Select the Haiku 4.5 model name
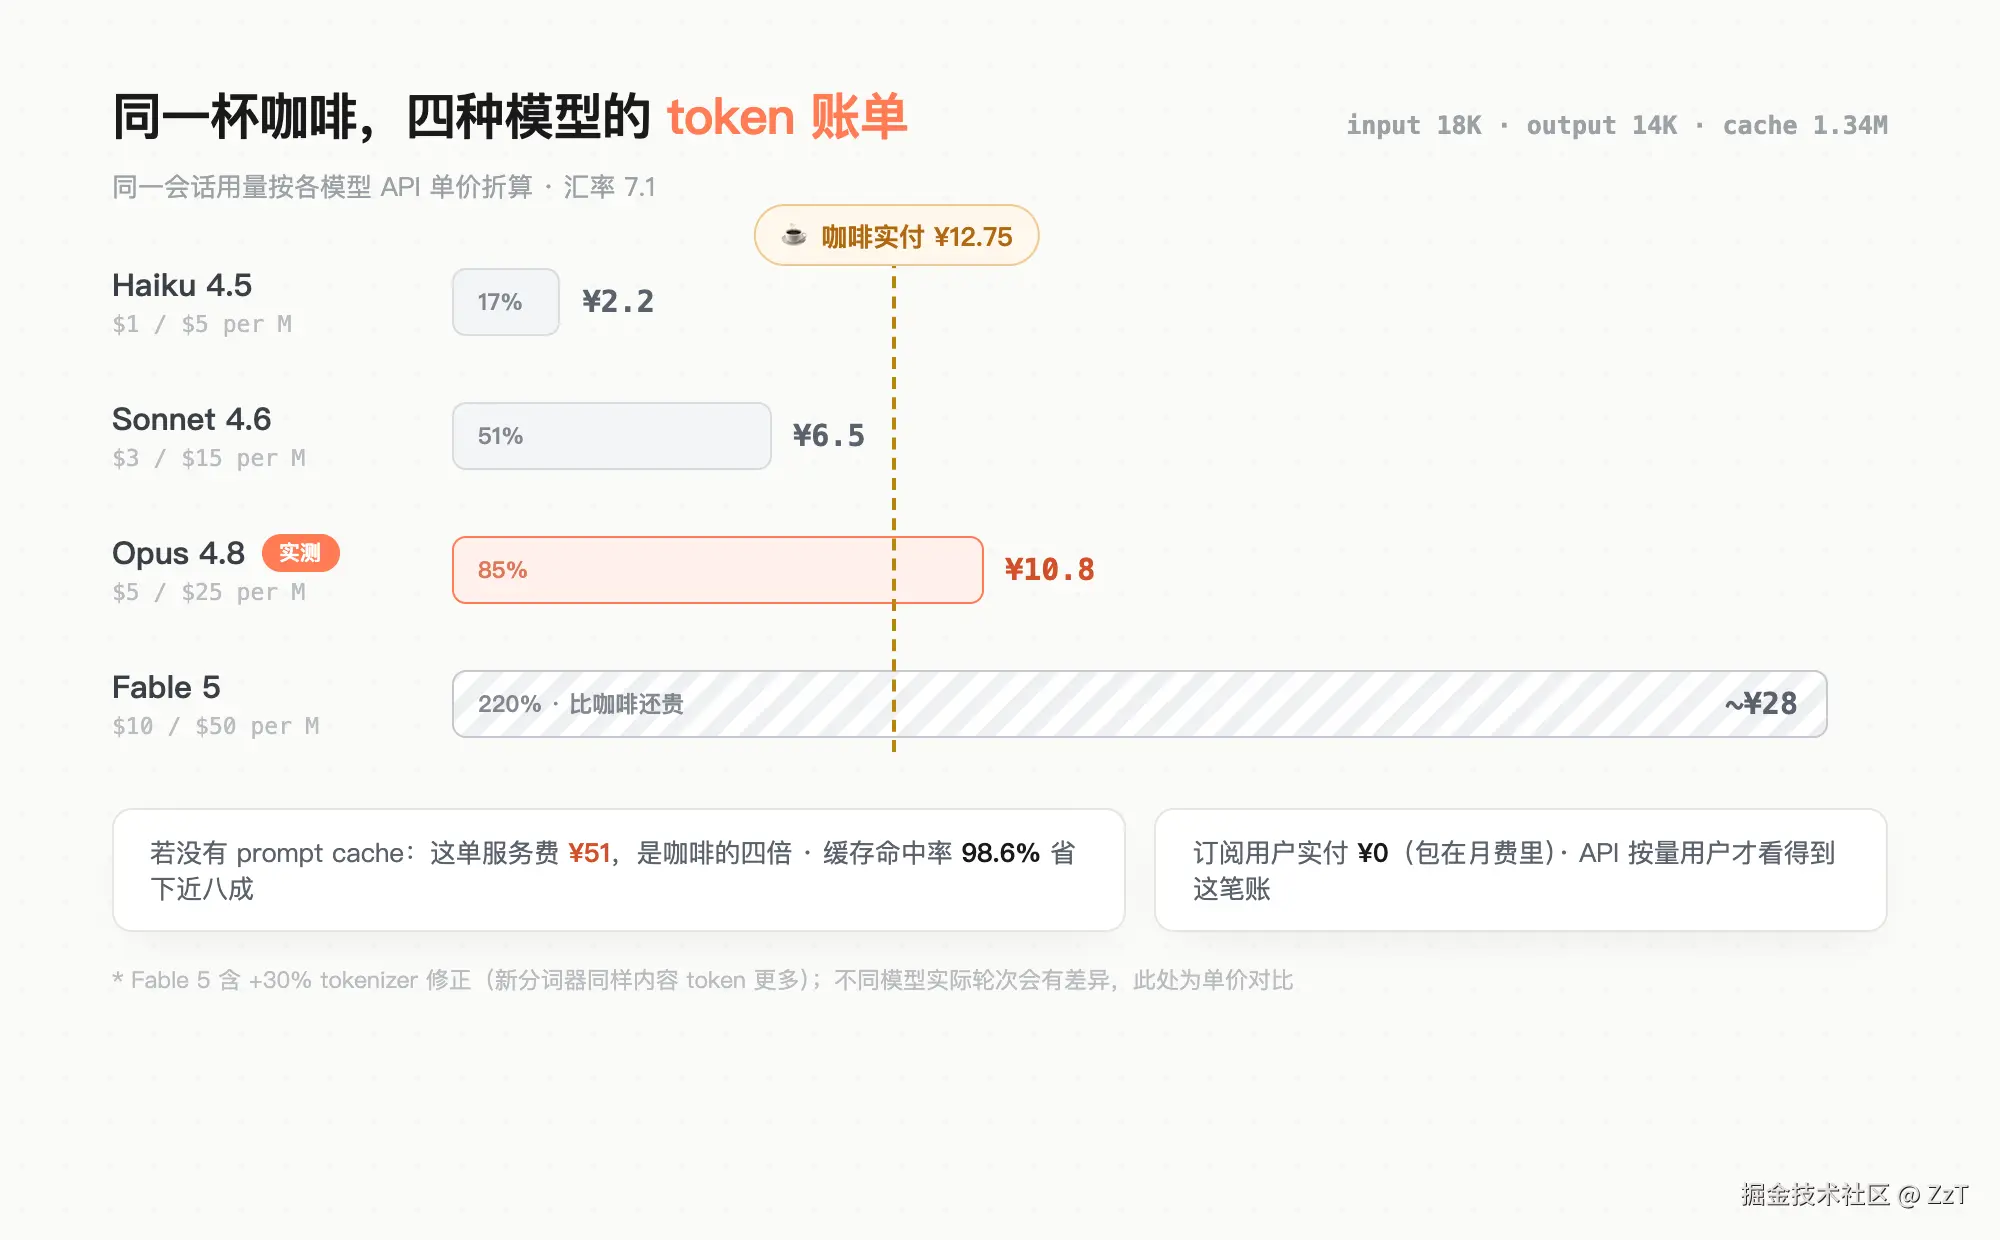Image resolution: width=2000 pixels, height=1240 pixels. (x=182, y=285)
